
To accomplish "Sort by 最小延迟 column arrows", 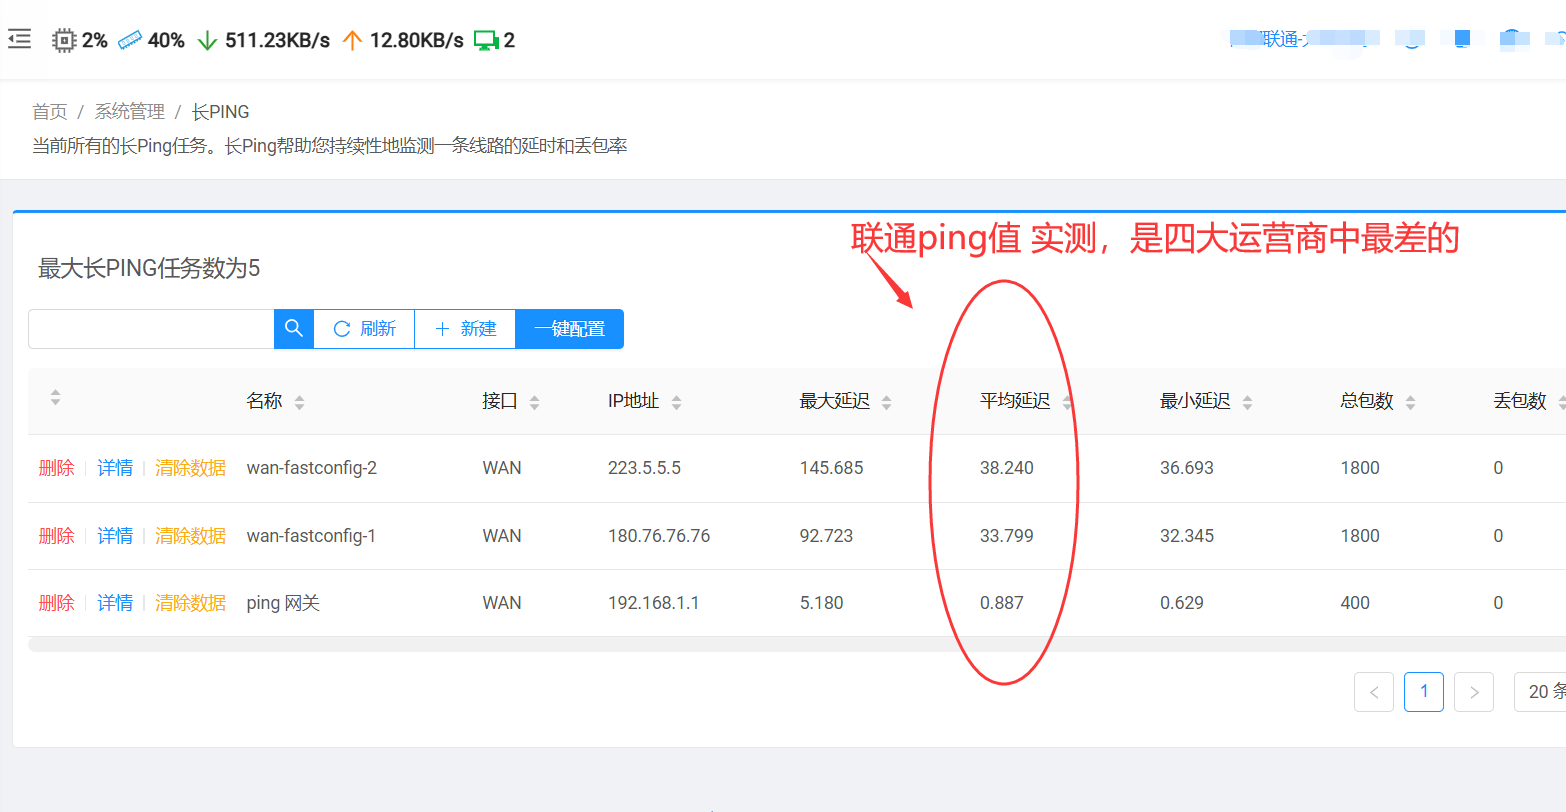I will 1247,402.
